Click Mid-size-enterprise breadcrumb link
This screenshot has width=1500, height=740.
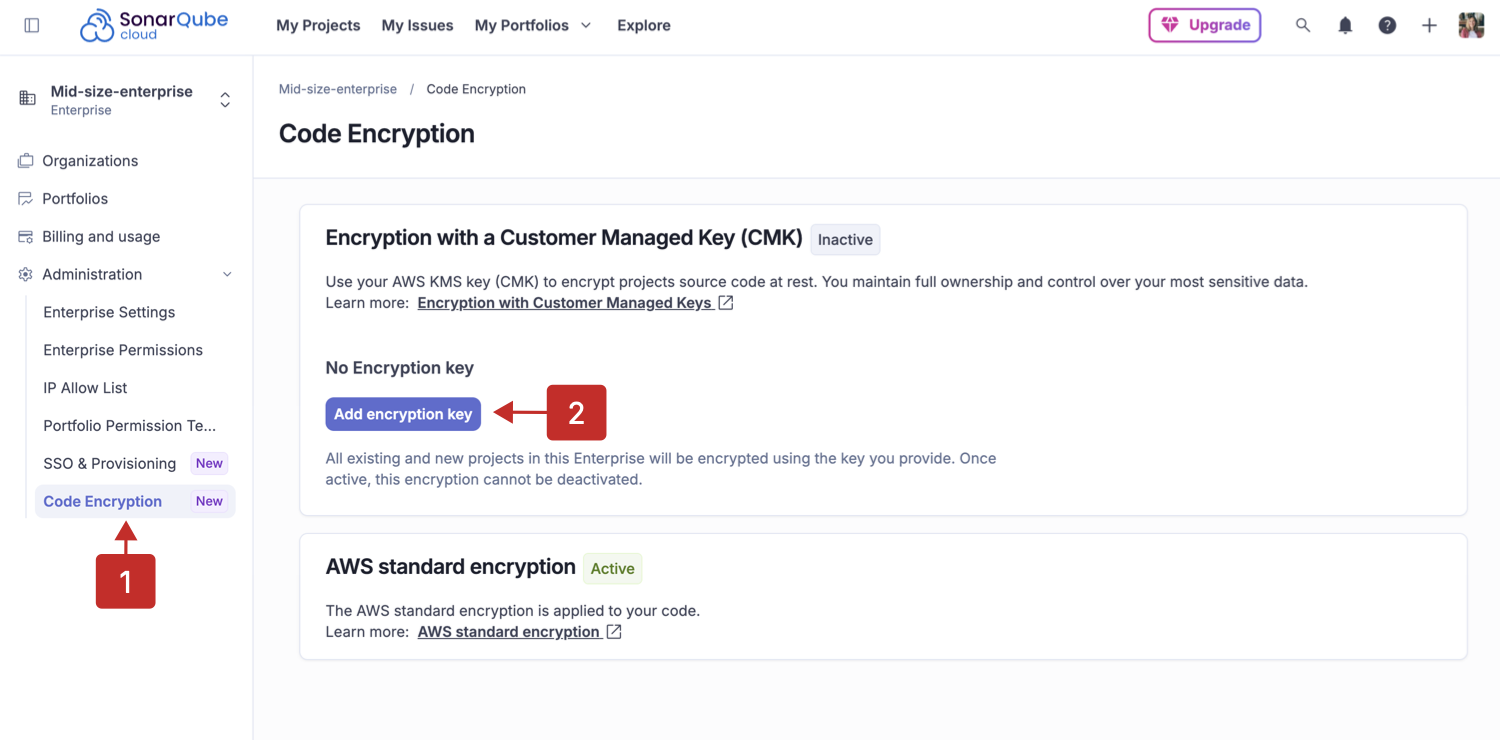coord(338,89)
